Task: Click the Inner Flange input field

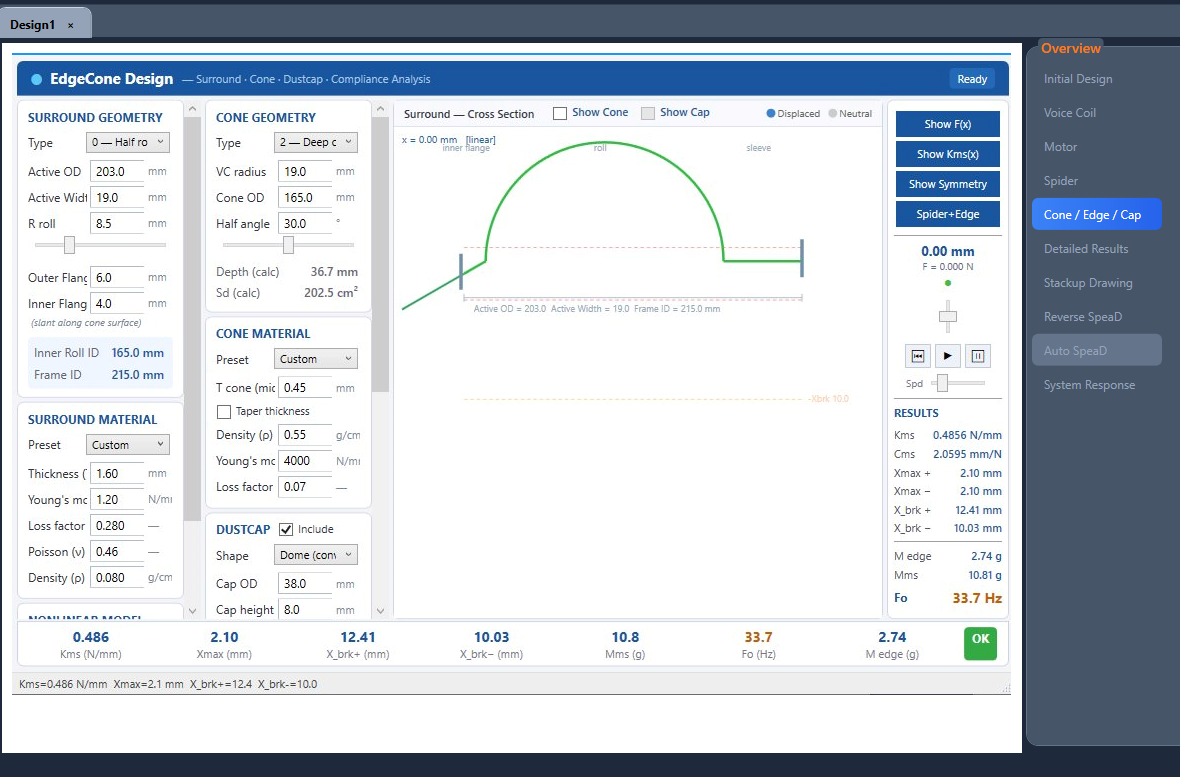Action: pos(117,303)
